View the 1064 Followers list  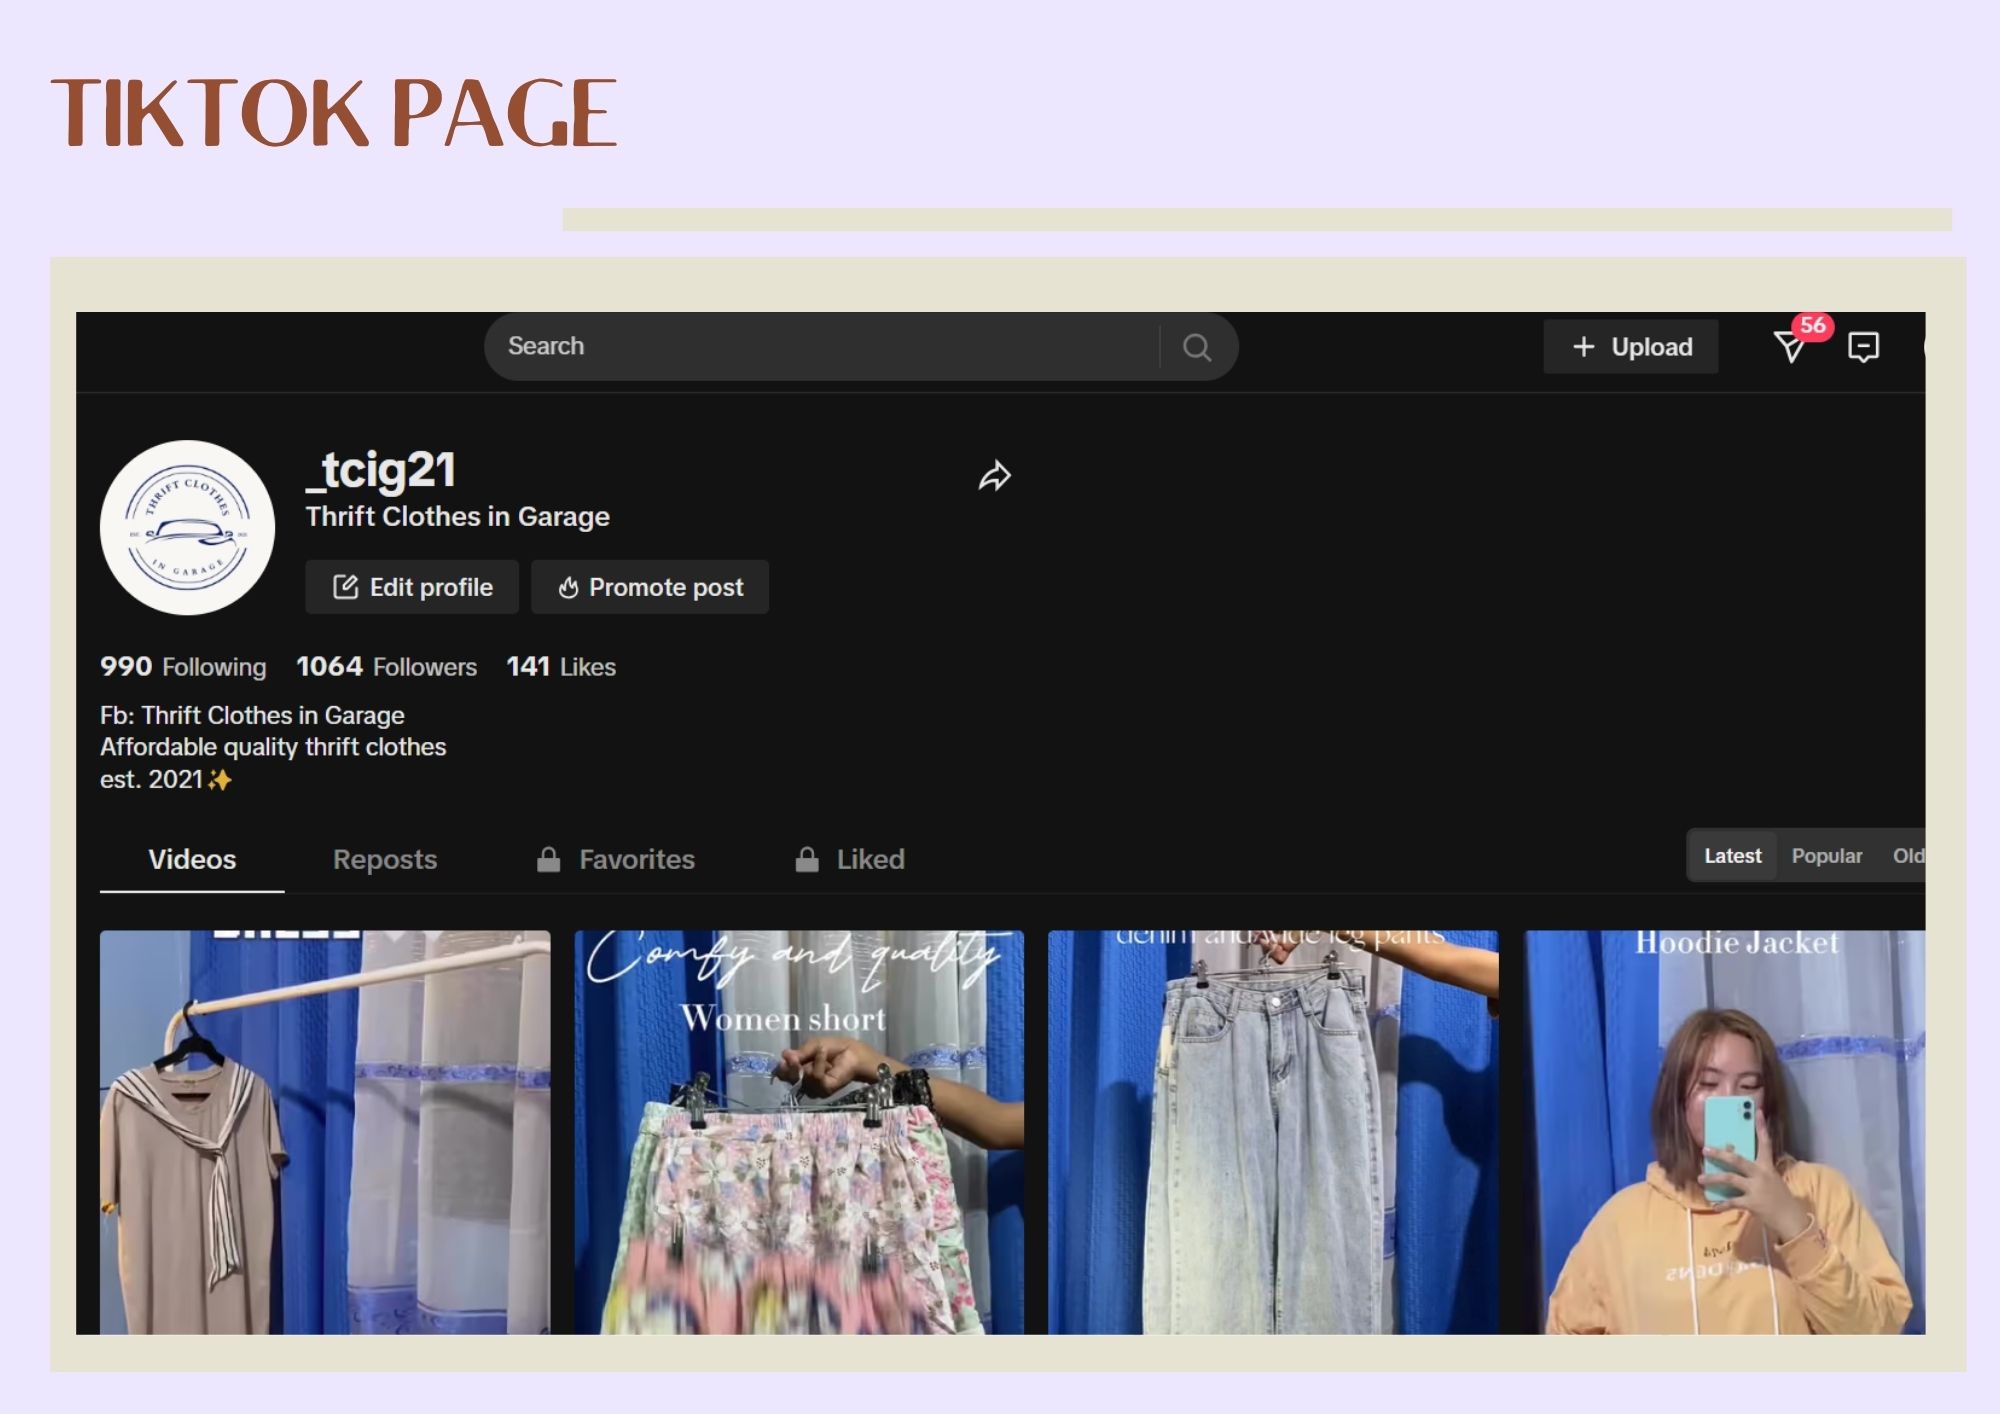click(386, 667)
